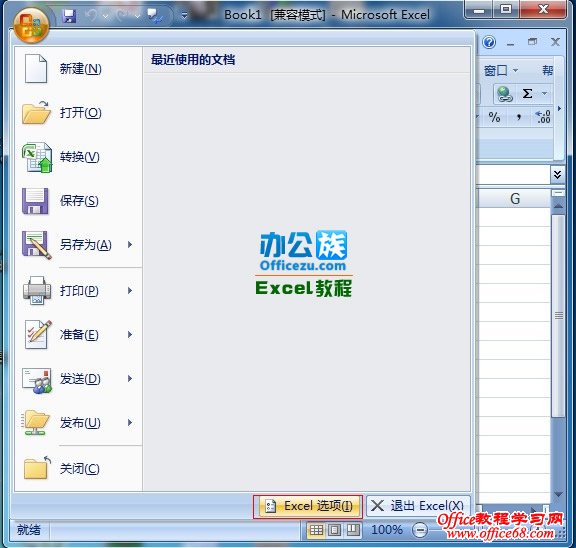Click the zoom out minus button
The width and height of the screenshot is (576, 548).
click(x=420, y=530)
